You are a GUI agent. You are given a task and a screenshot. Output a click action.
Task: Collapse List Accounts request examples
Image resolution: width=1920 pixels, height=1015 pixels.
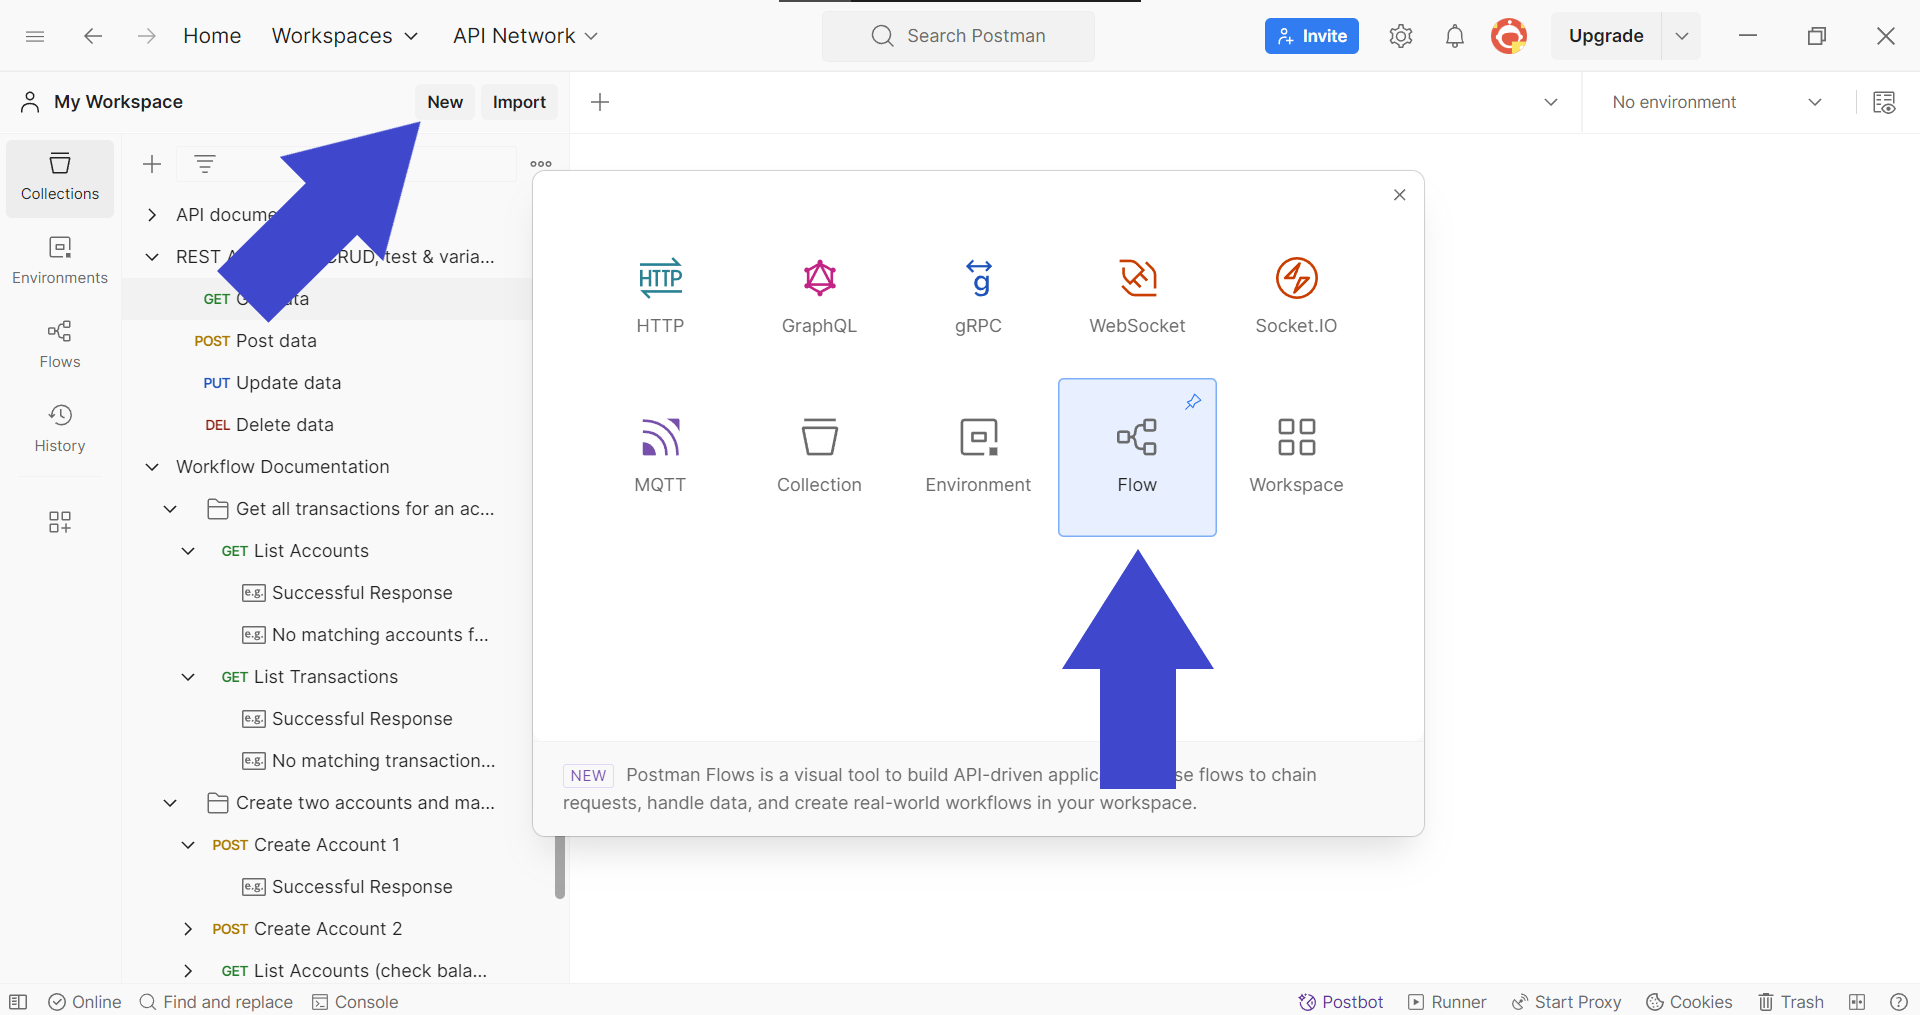coord(188,551)
